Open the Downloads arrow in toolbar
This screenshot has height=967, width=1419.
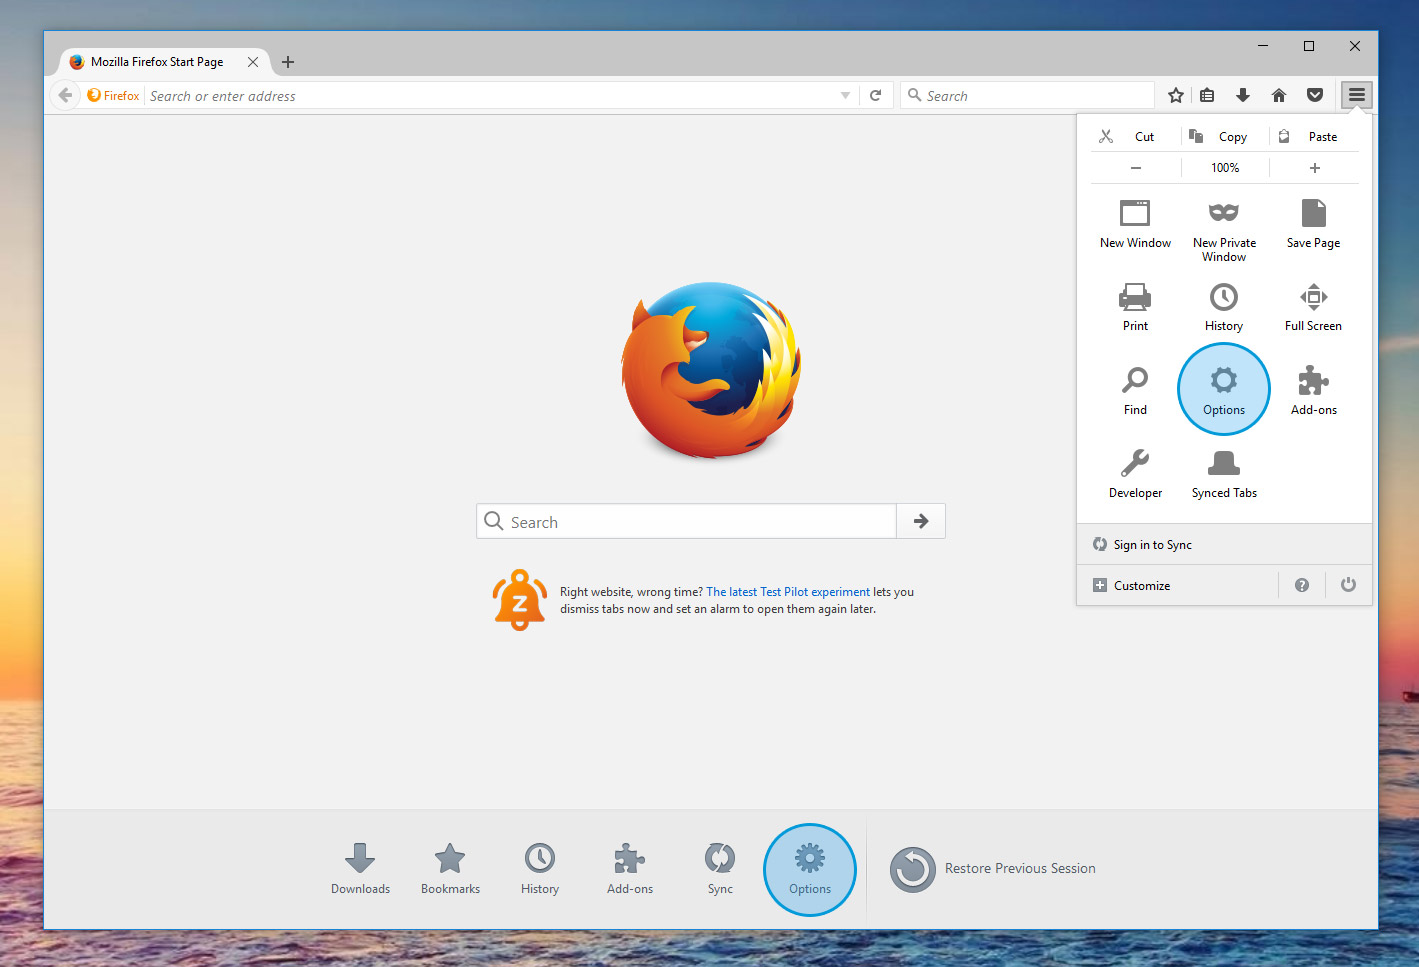[1243, 95]
